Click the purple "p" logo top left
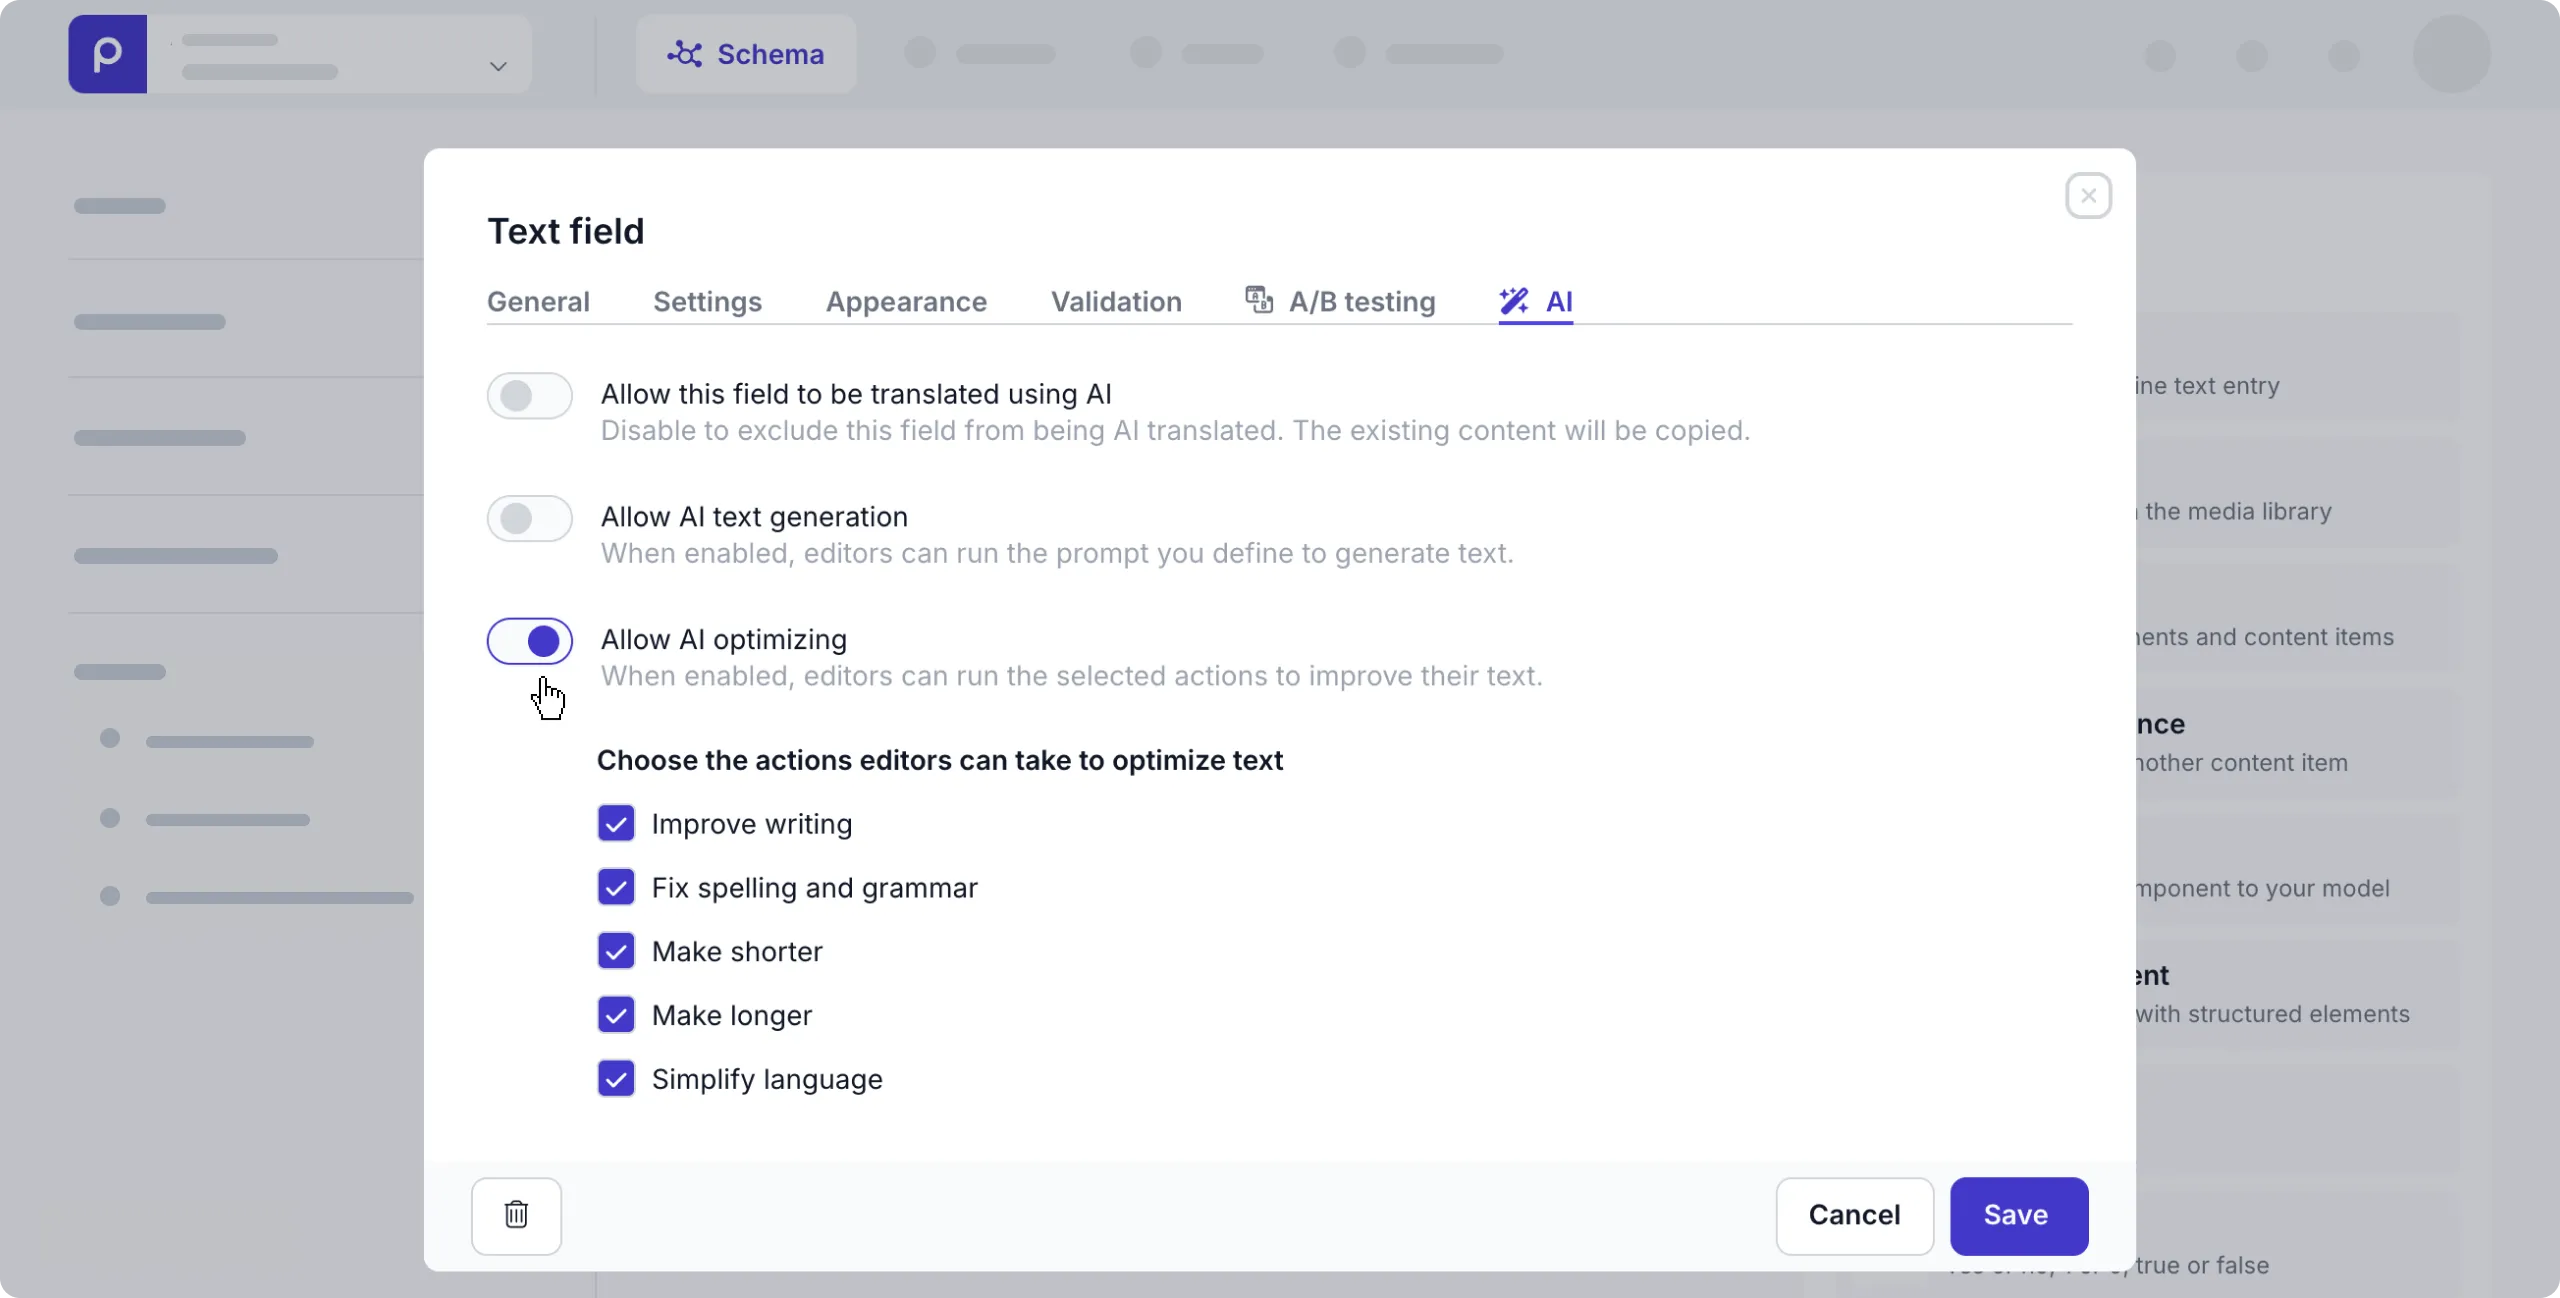2560x1298 pixels. point(107,53)
